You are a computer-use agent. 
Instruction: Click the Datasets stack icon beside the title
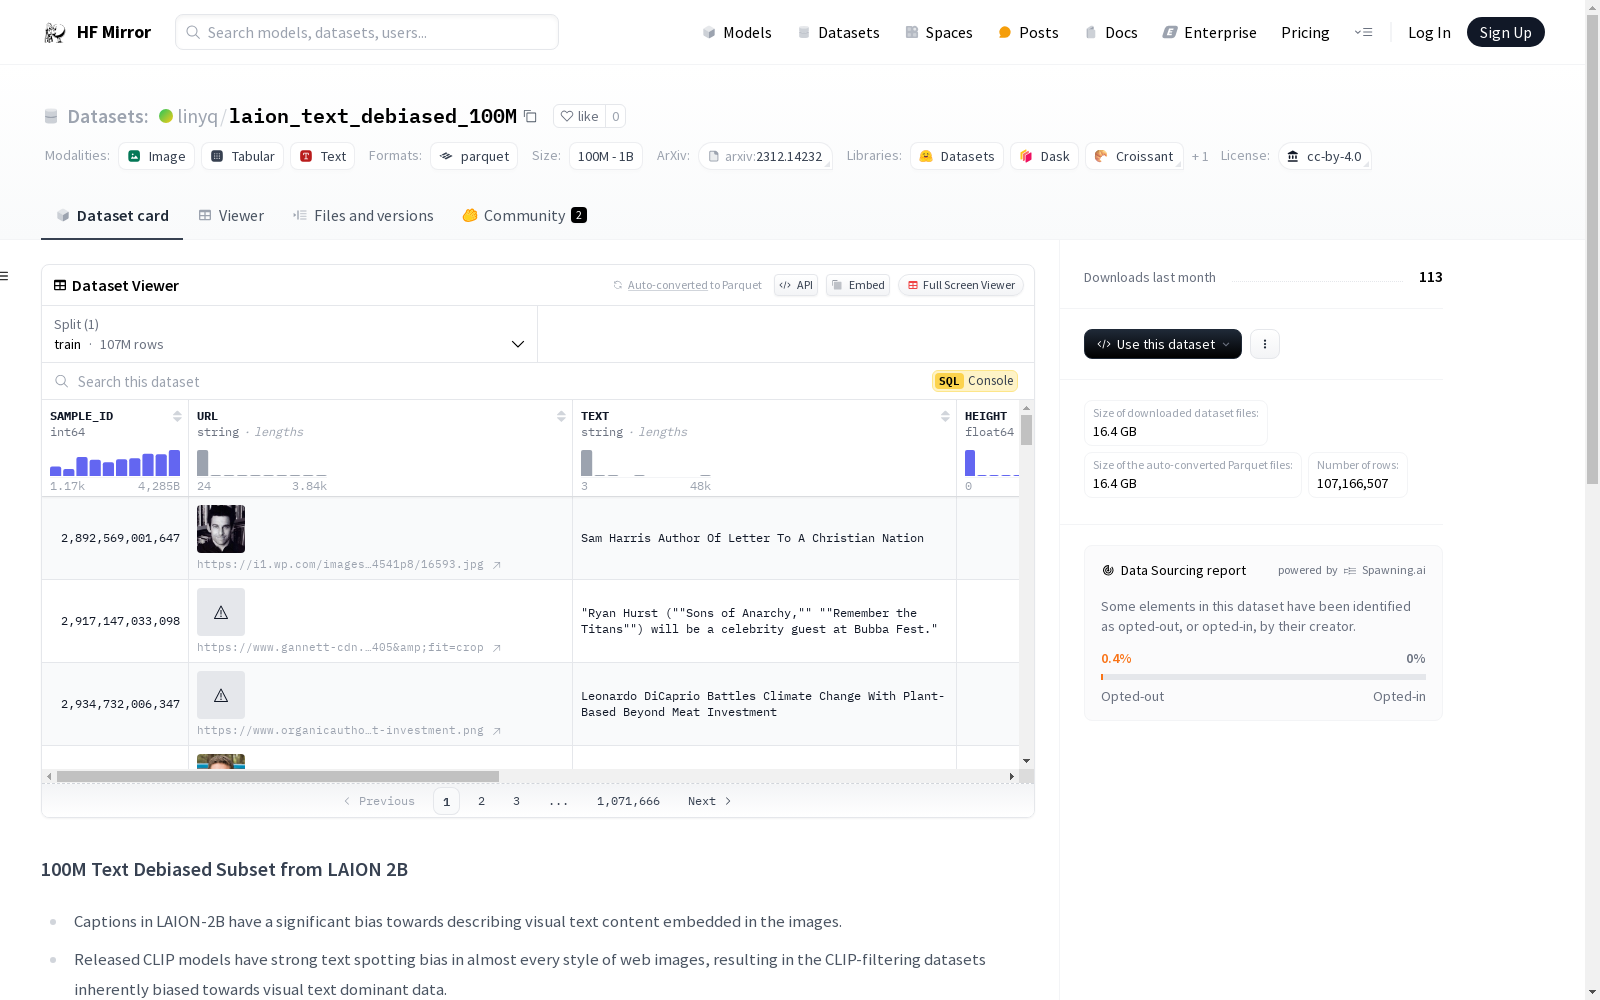pyautogui.click(x=51, y=117)
